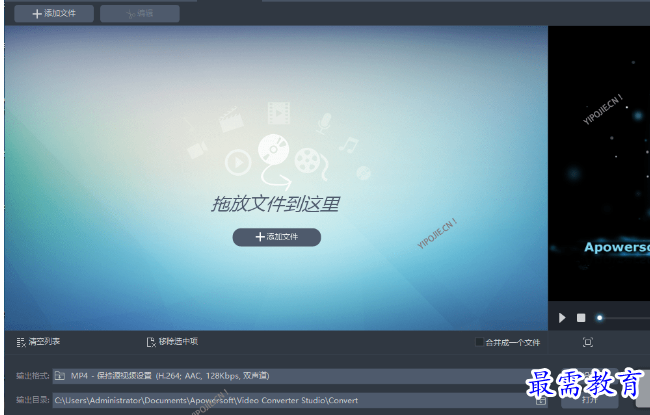Click the 拖放文件到这里 drop area text
Screen dimensions: 650x415
click(276, 204)
